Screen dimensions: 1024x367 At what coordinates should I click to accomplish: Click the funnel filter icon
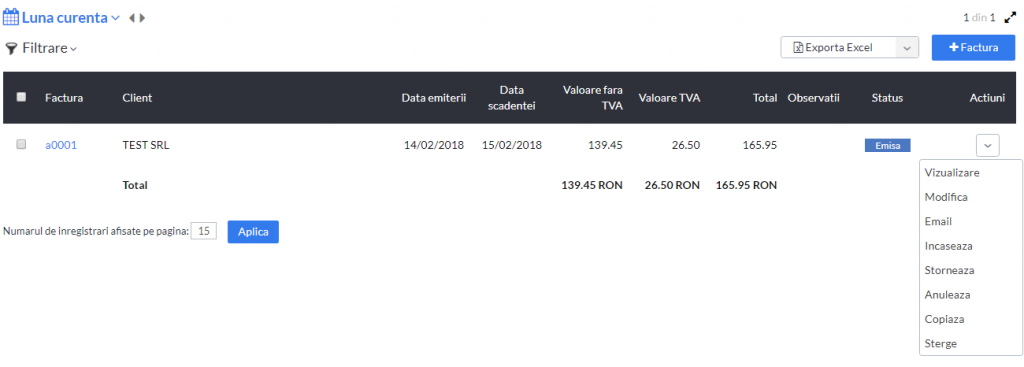coord(10,48)
